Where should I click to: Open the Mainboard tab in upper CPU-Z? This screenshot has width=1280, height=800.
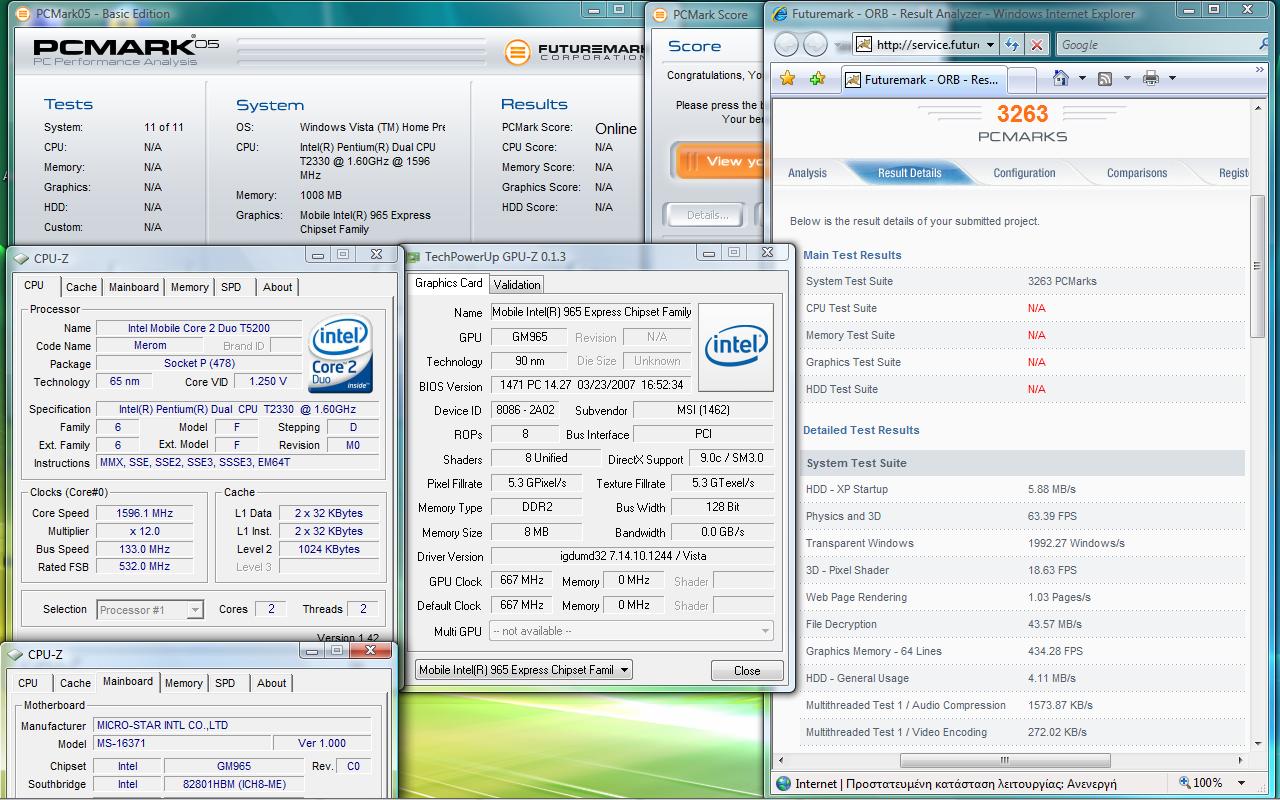134,287
